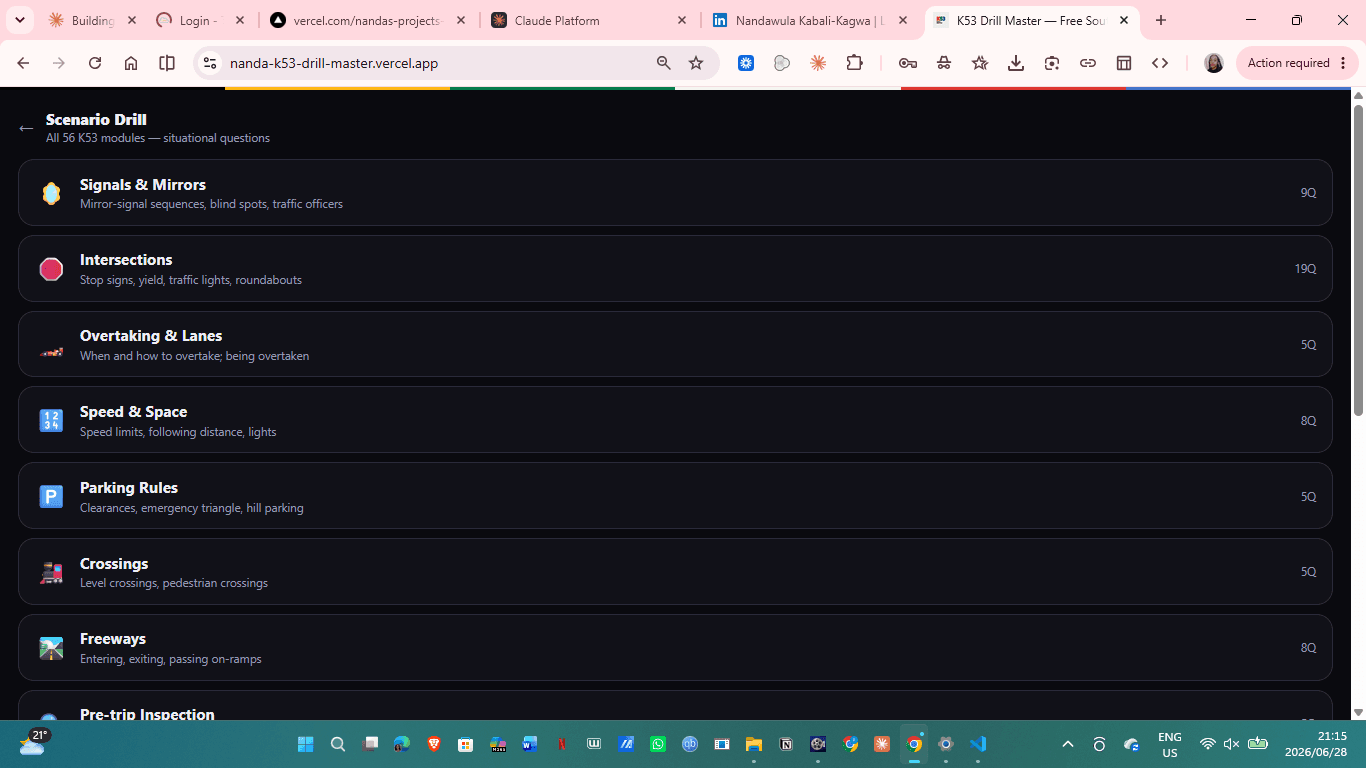Open the Freeways module card
This screenshot has height=768, width=1366.
pyautogui.click(x=675, y=648)
